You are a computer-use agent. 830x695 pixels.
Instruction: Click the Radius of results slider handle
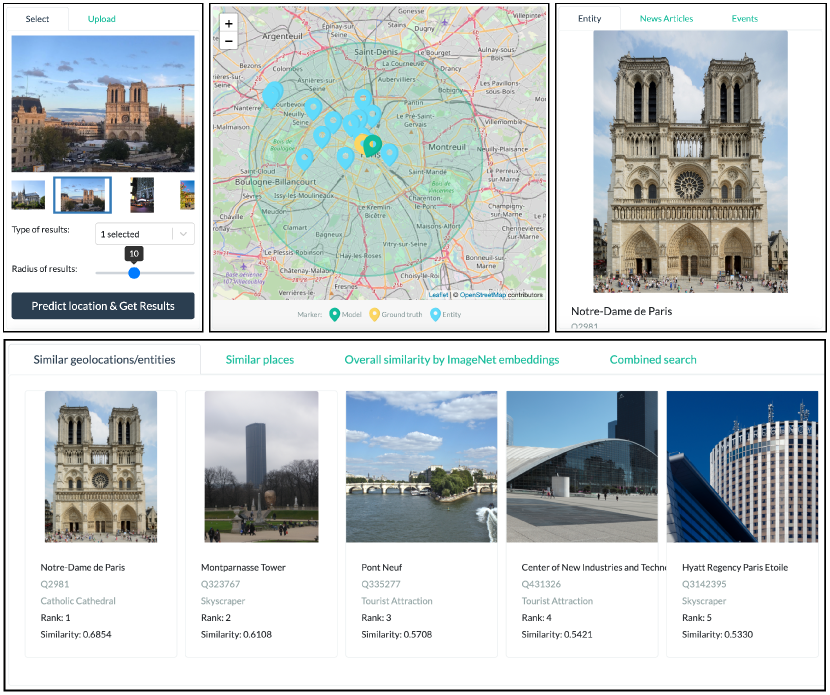[134, 273]
